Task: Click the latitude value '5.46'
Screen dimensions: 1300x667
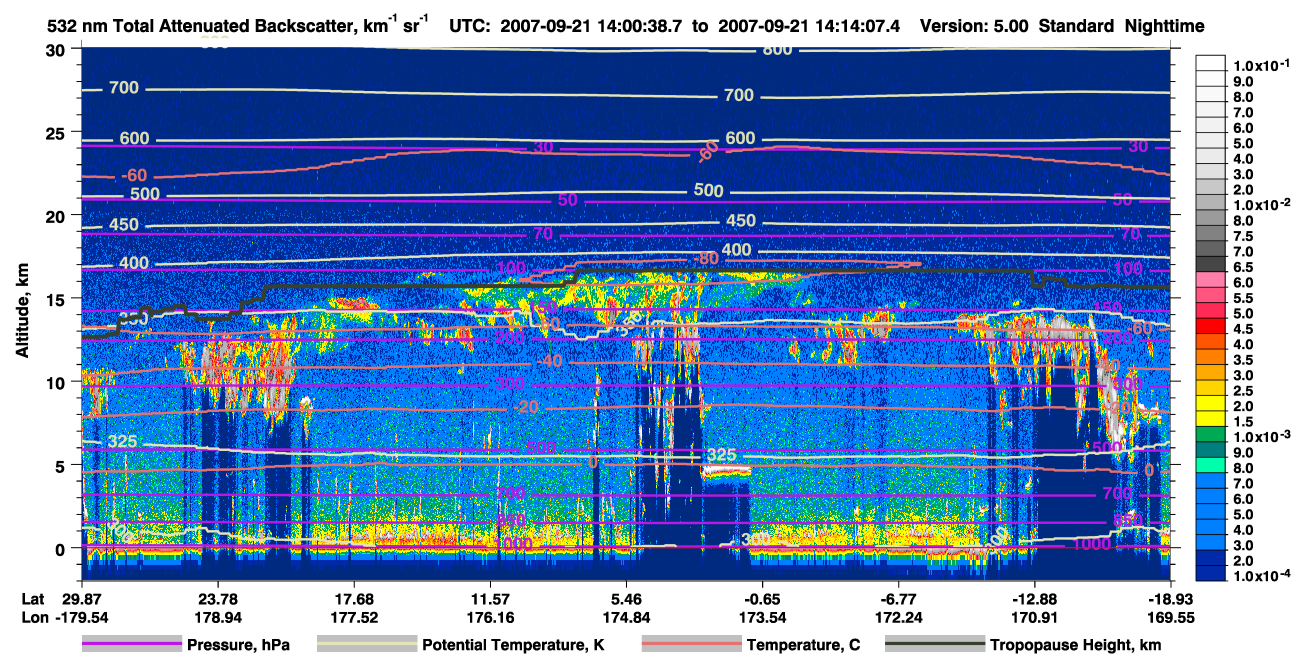Action: pyautogui.click(x=627, y=598)
